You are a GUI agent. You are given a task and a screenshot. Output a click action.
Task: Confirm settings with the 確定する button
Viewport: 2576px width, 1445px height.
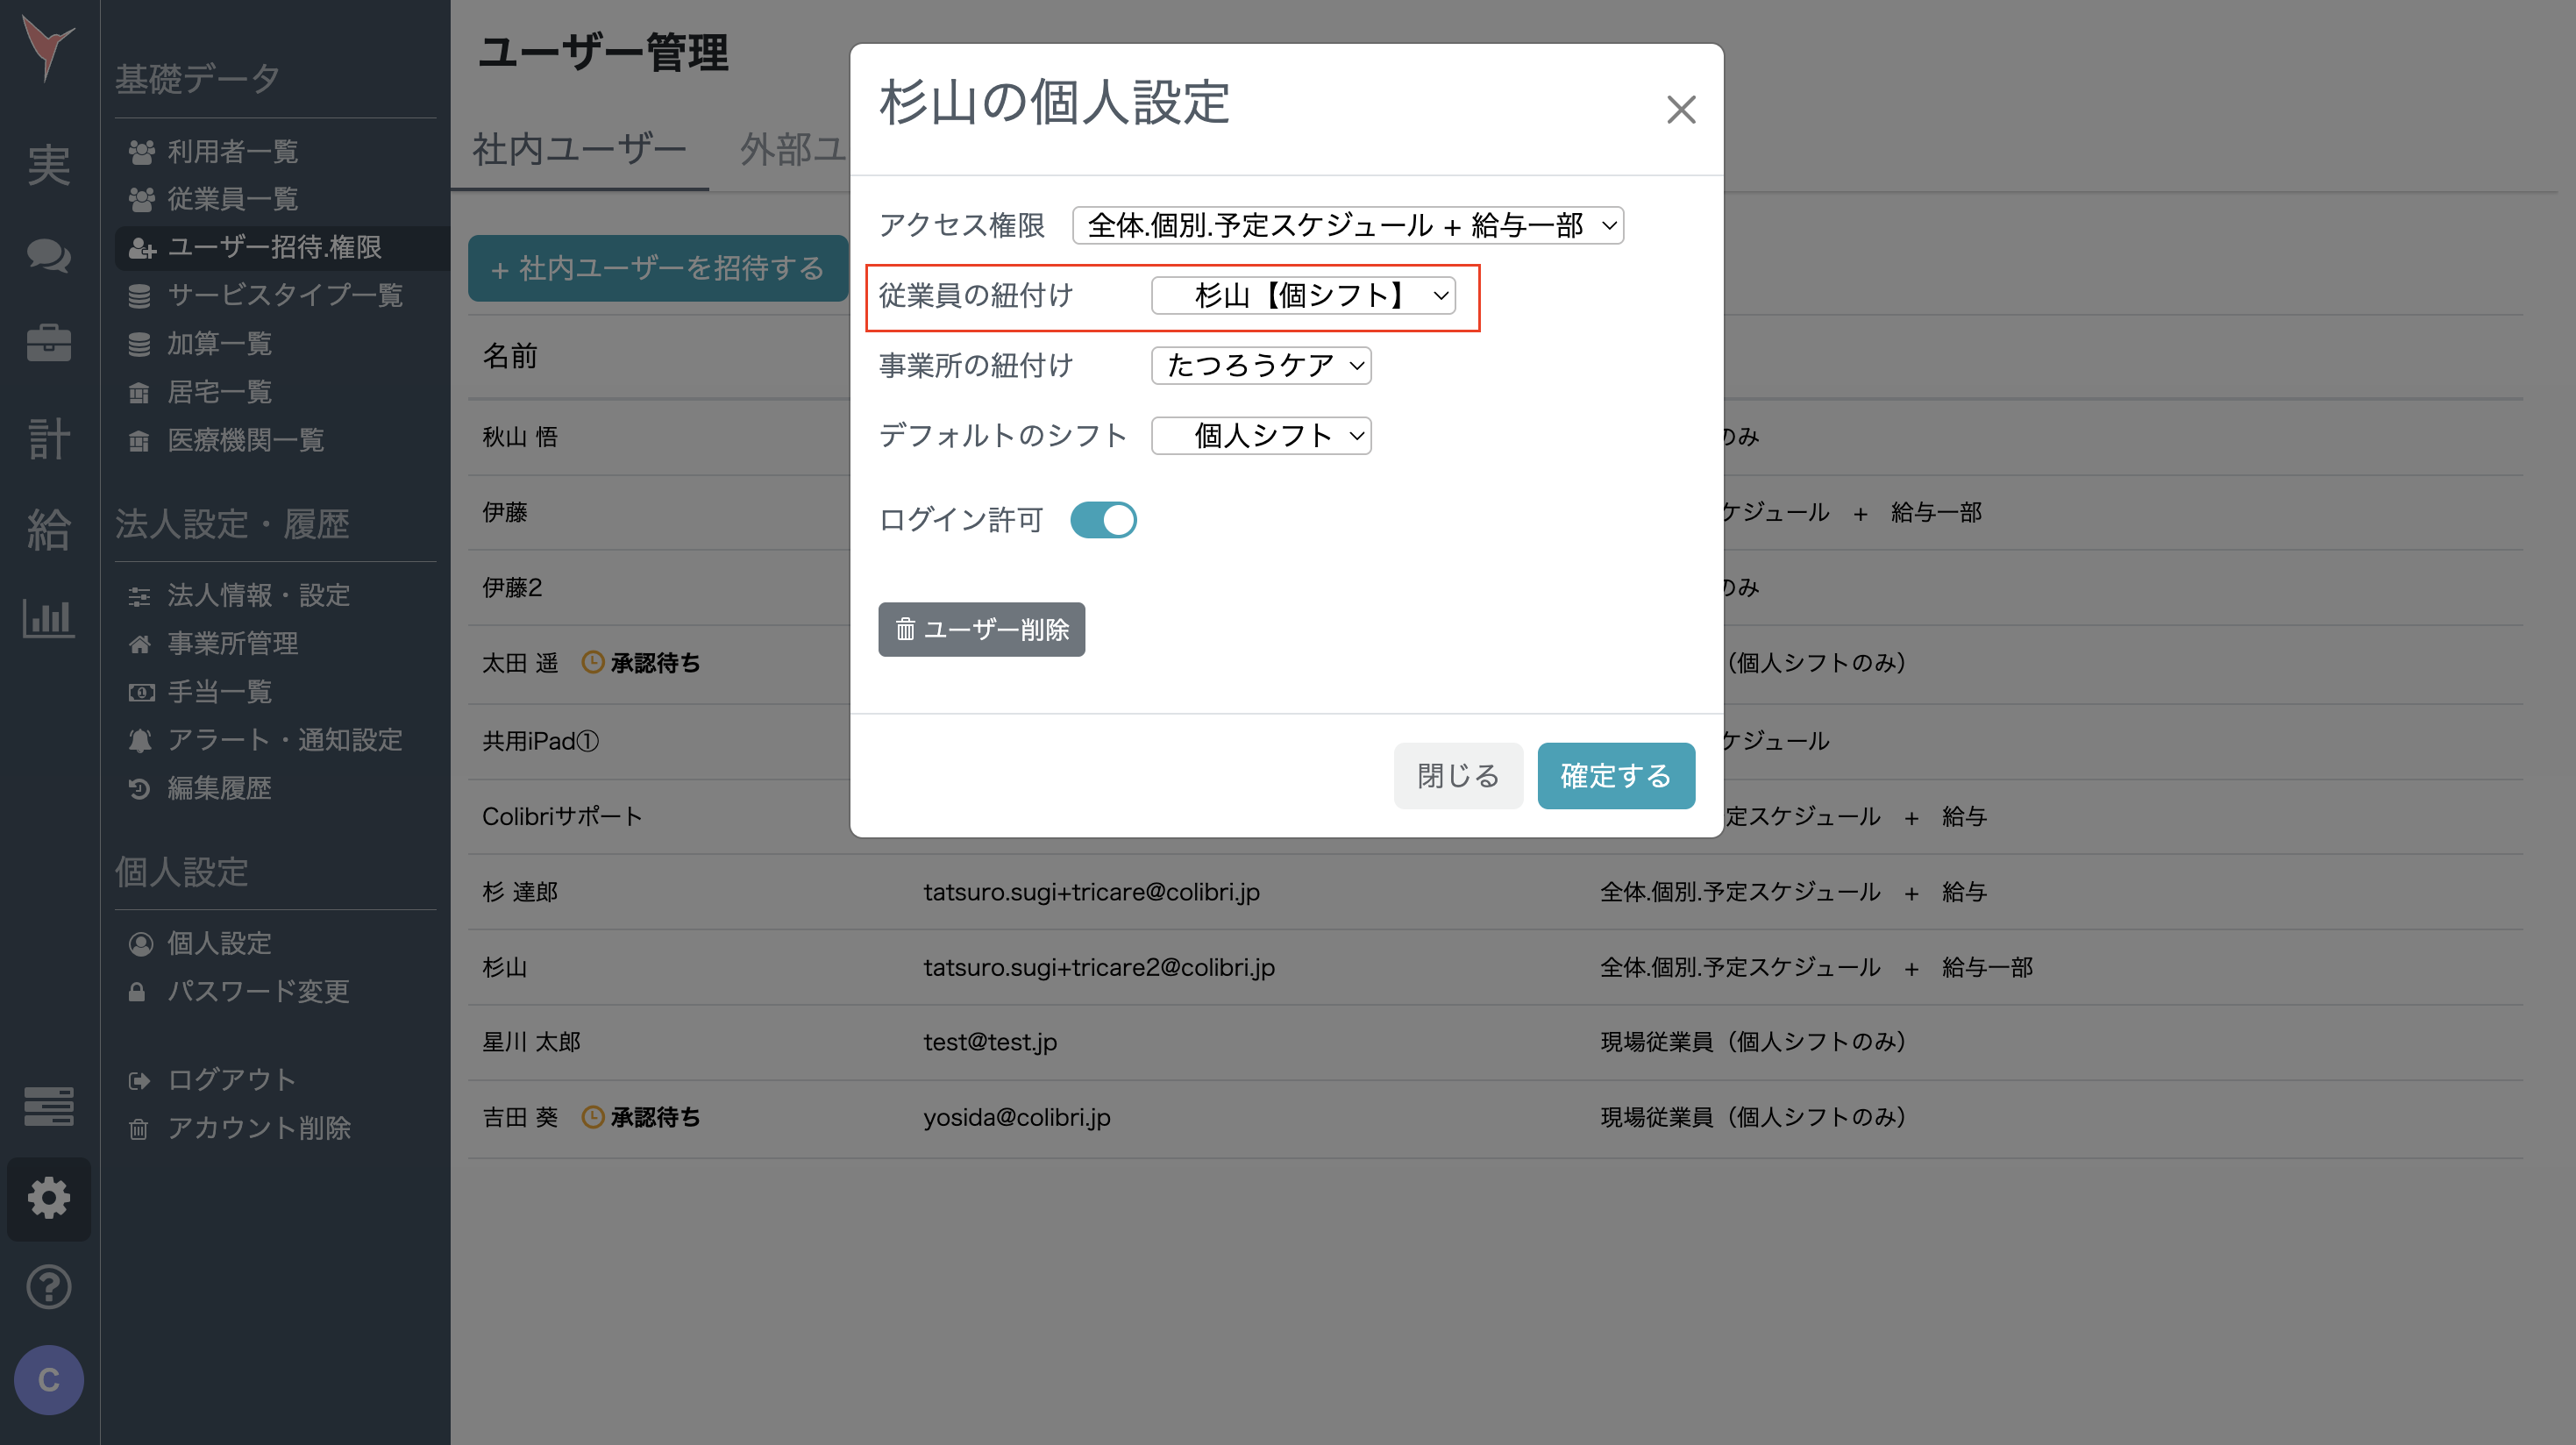click(1615, 775)
